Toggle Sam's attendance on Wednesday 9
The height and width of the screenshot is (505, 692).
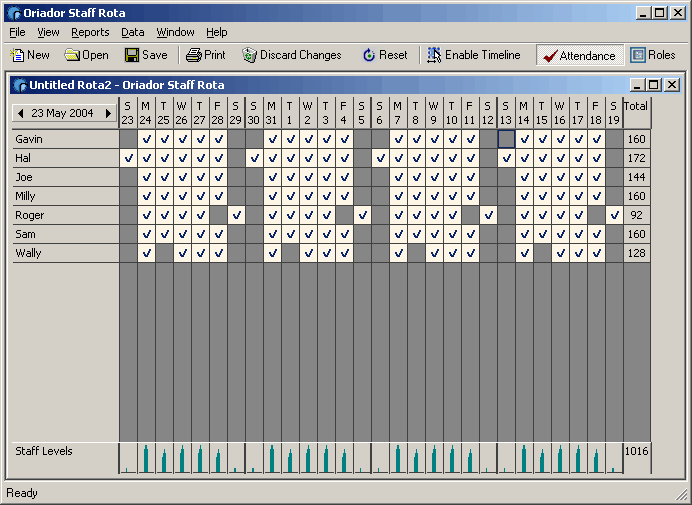pos(434,234)
